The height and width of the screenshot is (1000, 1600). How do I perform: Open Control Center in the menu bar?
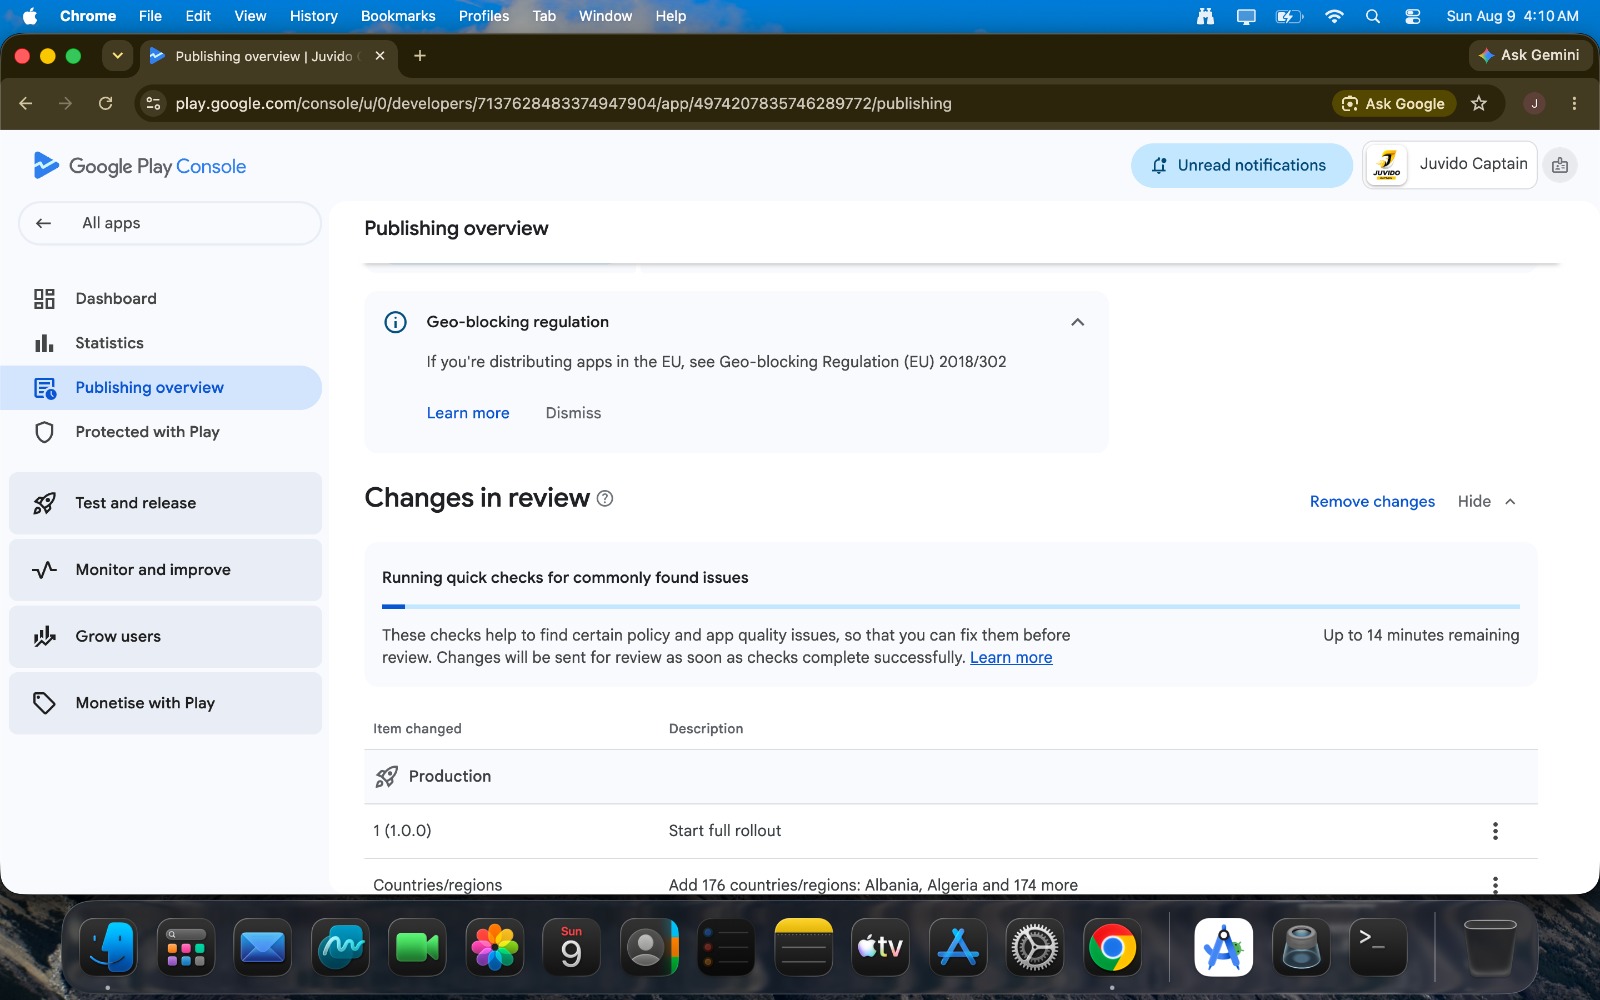coord(1412,16)
